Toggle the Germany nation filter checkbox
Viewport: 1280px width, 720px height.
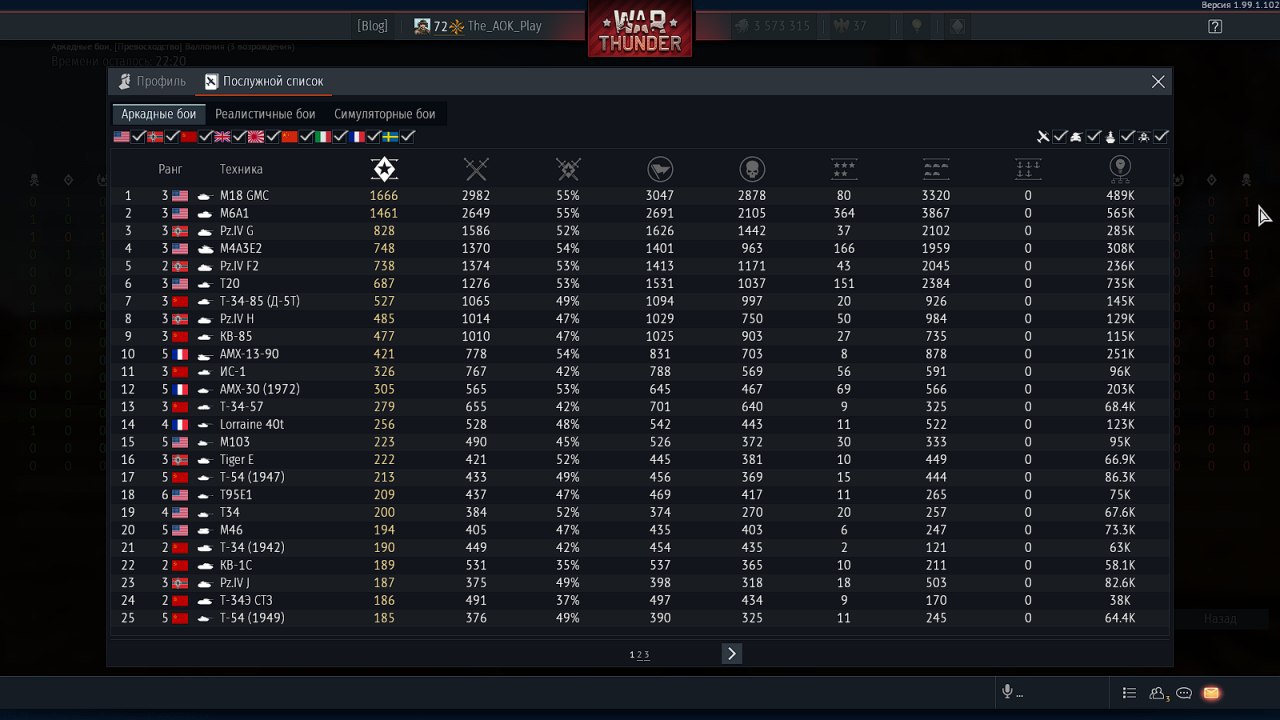pos(172,136)
